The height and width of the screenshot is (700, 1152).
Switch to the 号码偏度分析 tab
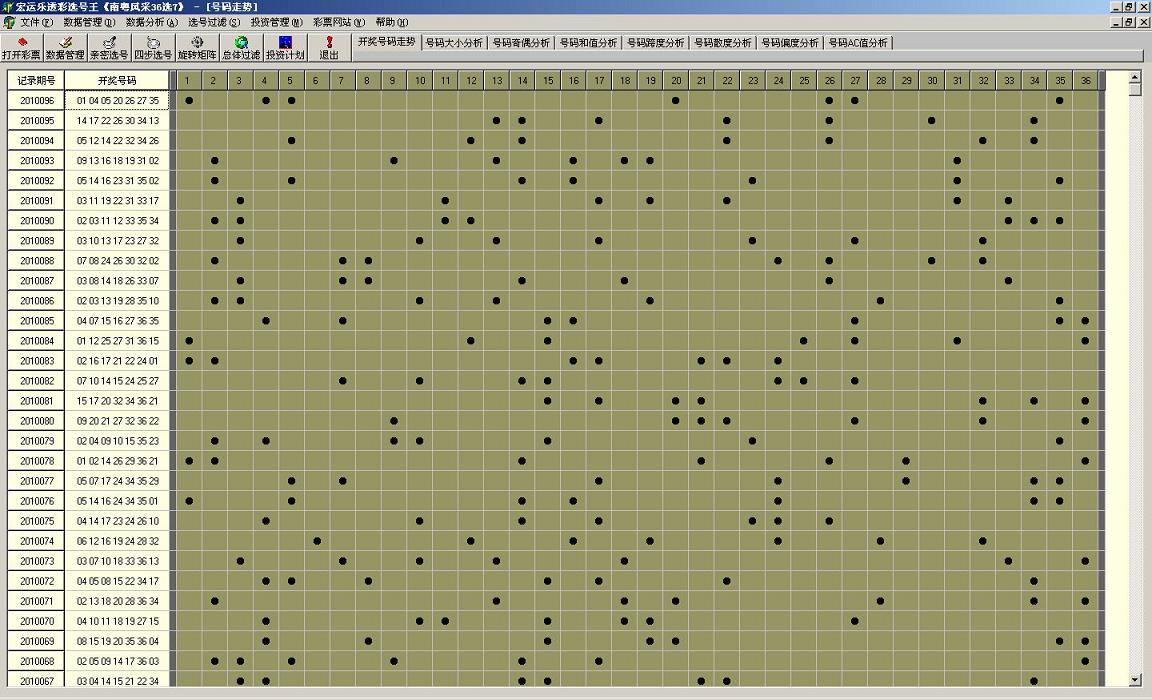[x=790, y=43]
